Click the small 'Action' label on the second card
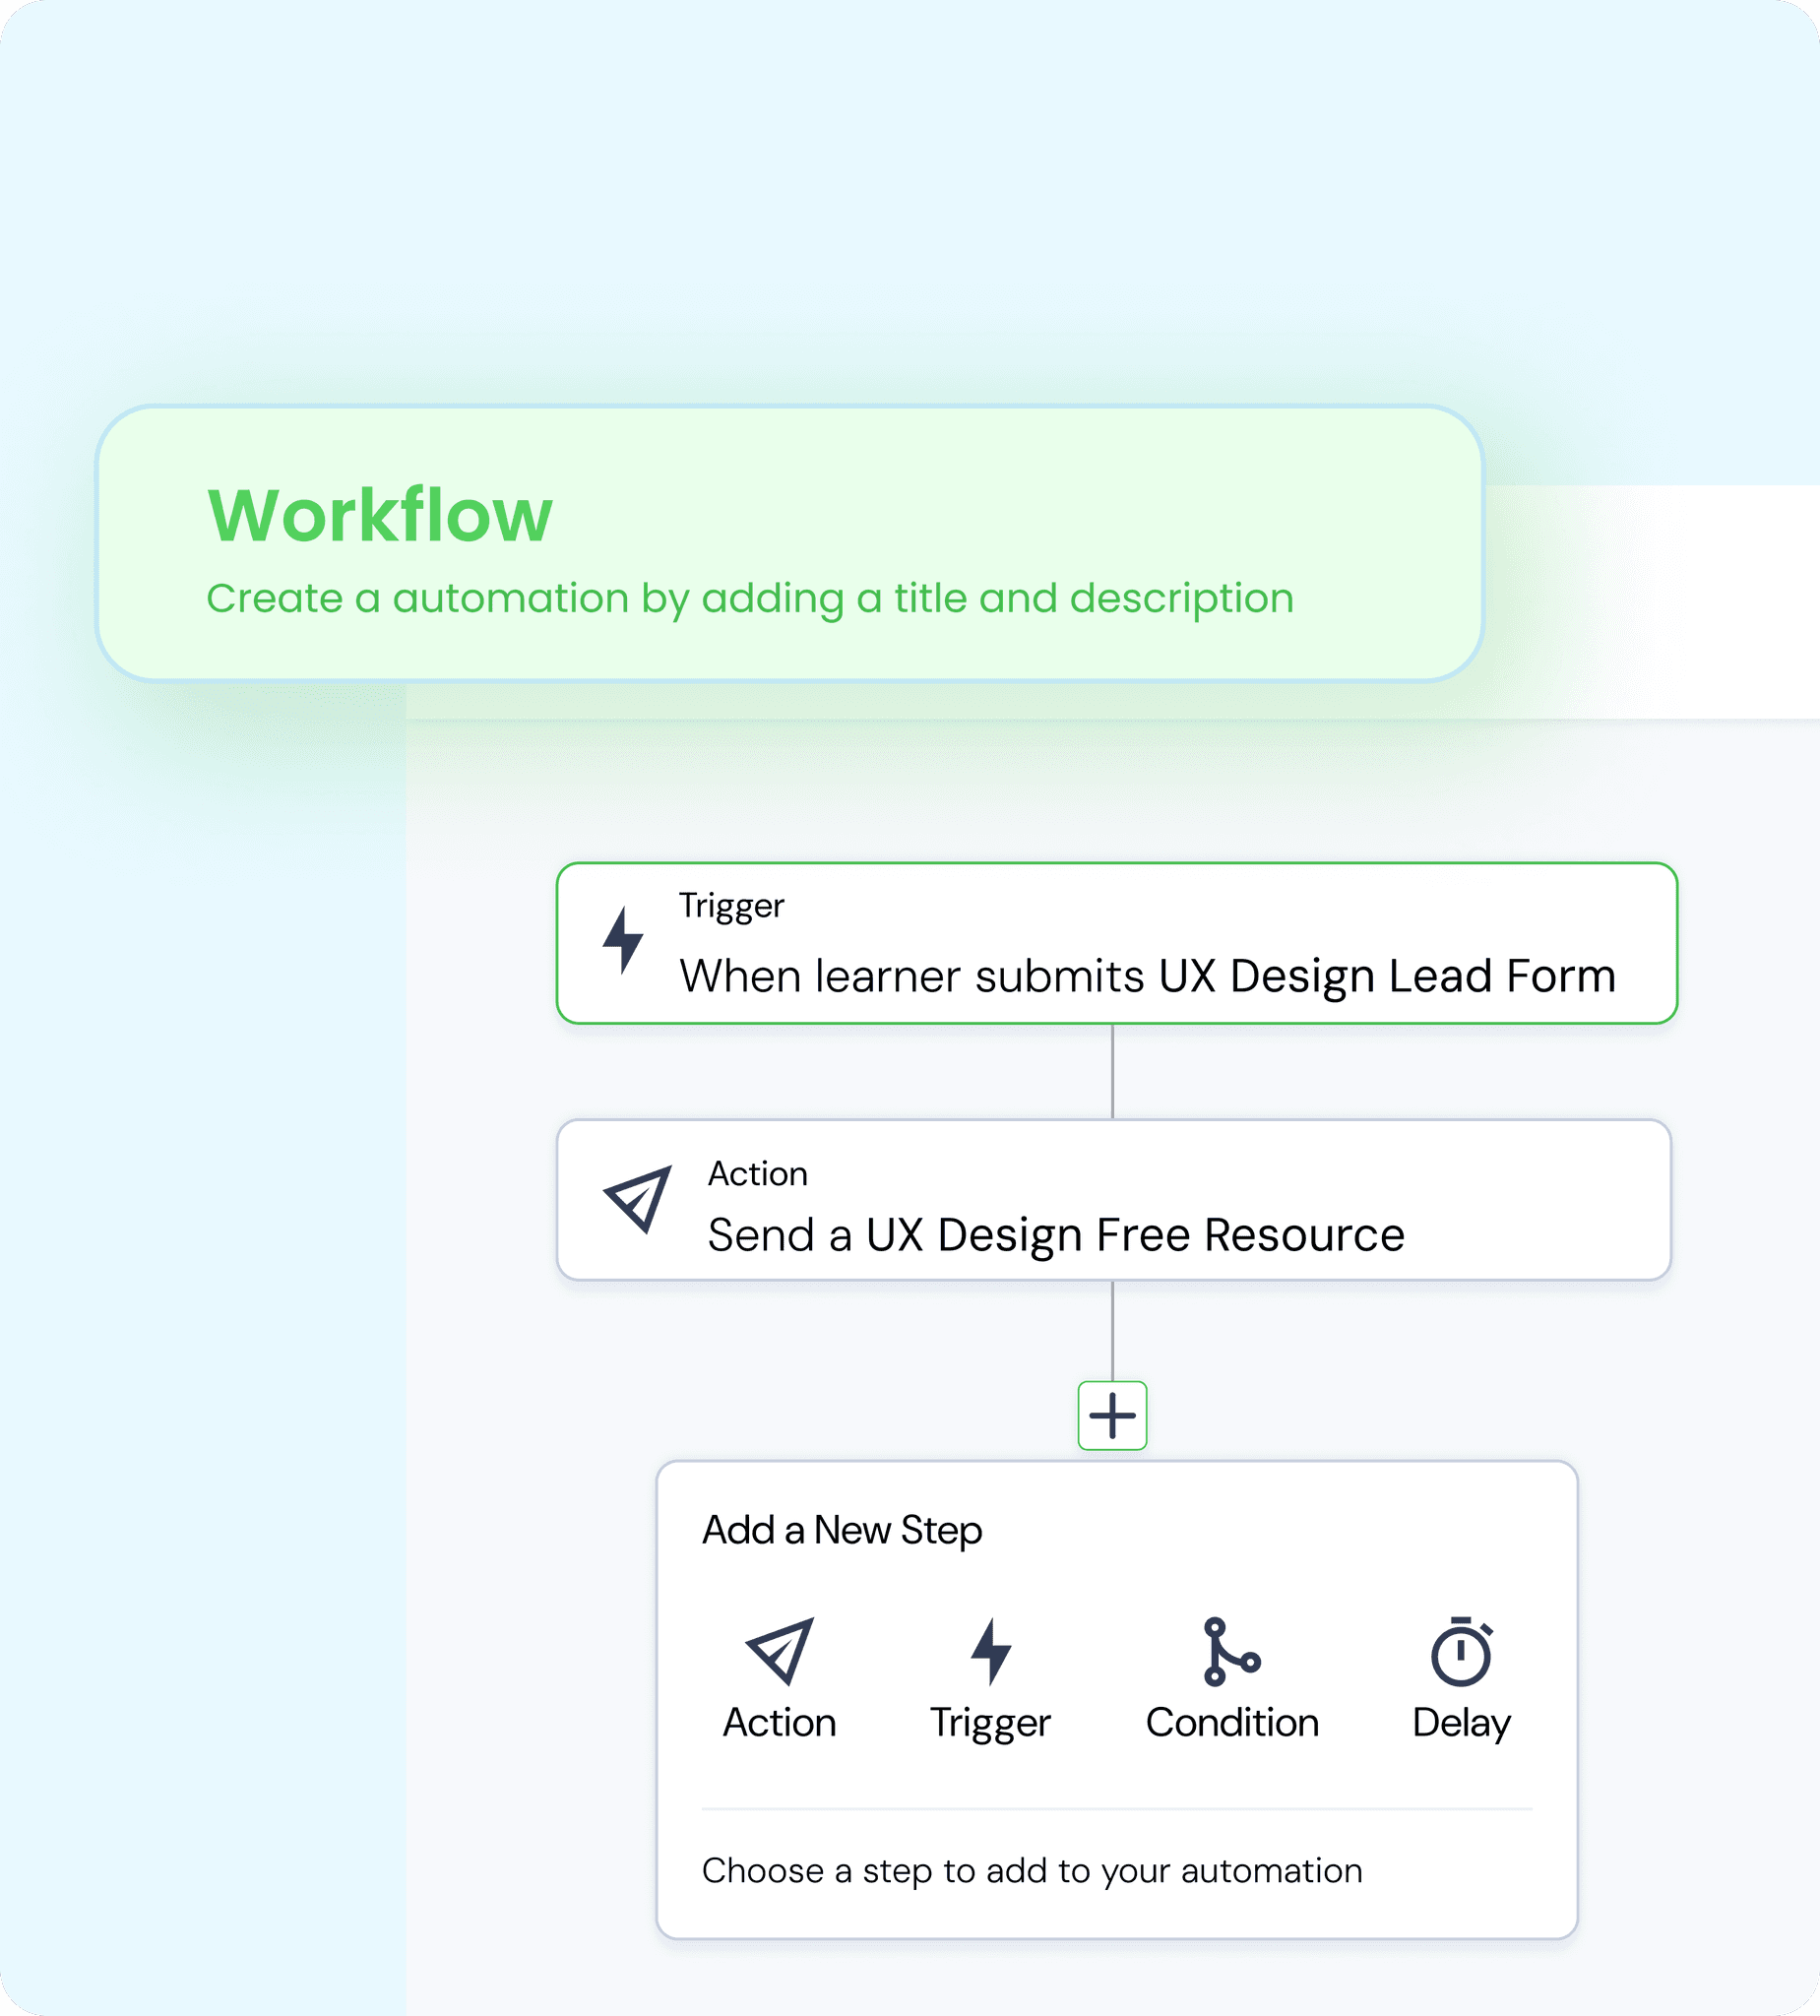 (x=757, y=1173)
